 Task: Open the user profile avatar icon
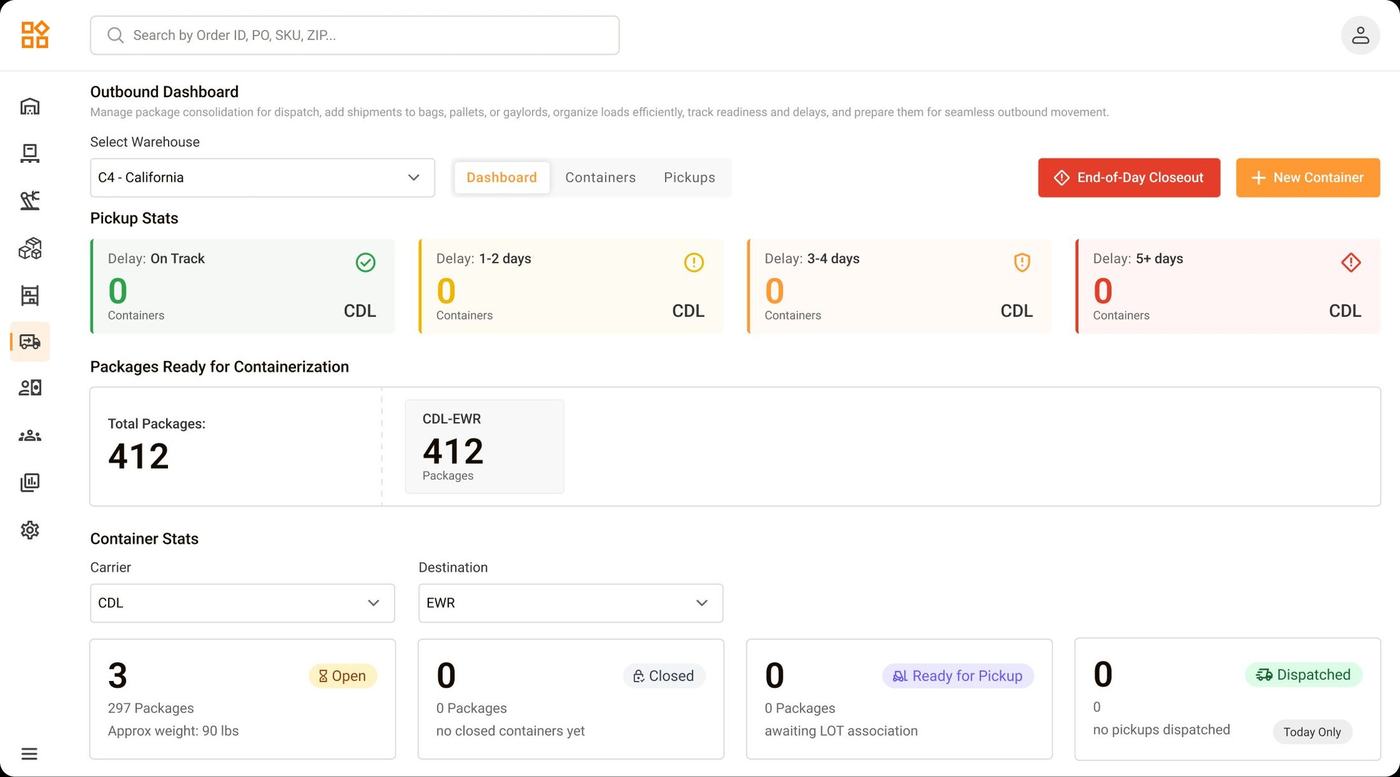click(1360, 35)
